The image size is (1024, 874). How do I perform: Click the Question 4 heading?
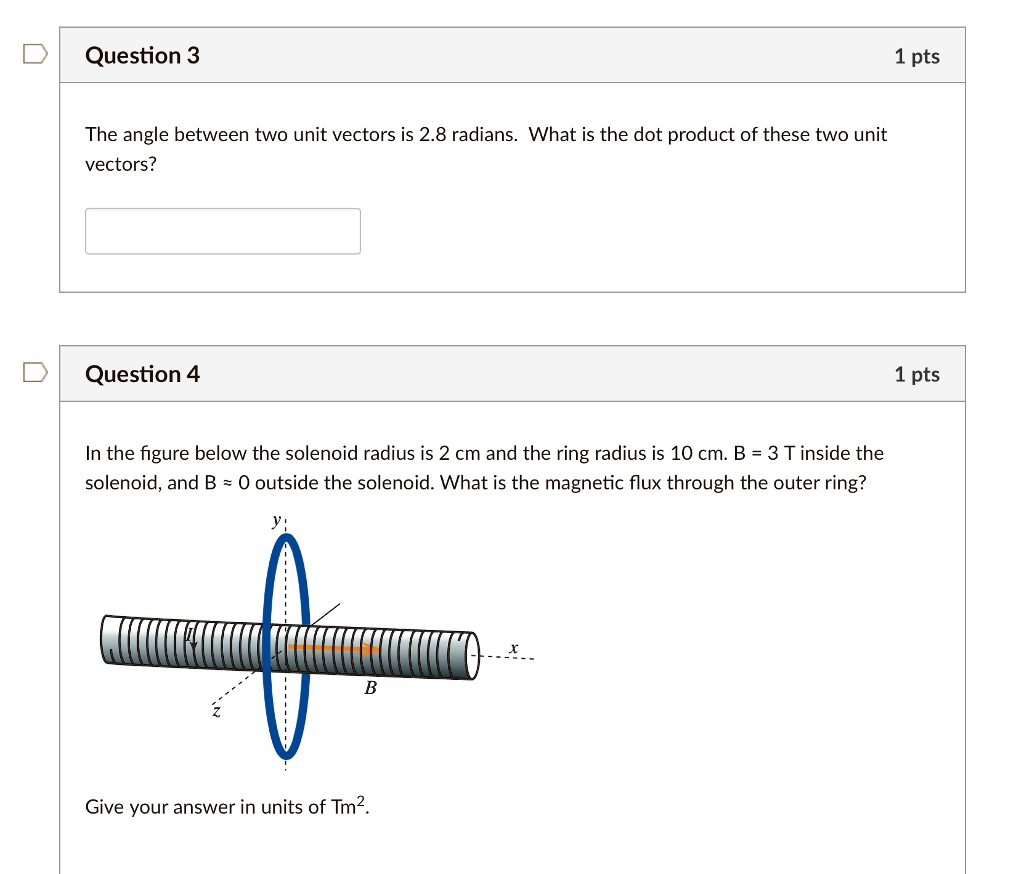pyautogui.click(x=142, y=375)
